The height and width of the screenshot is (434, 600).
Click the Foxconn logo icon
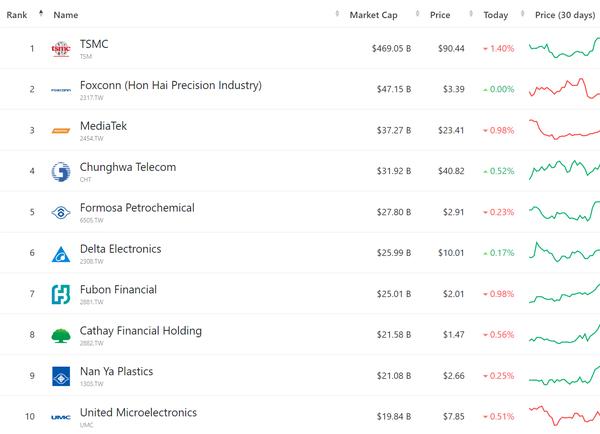[x=61, y=90]
